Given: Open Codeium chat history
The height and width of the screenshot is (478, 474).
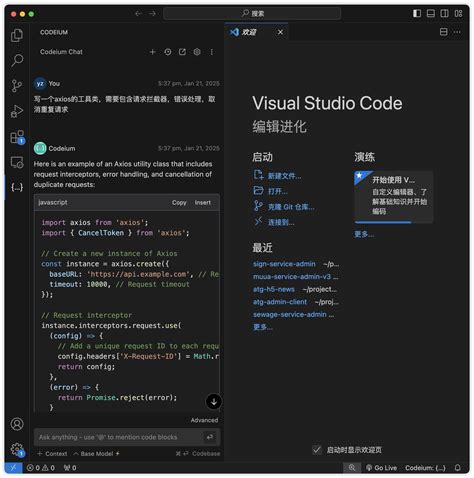Looking at the screenshot, I should tap(168, 52).
